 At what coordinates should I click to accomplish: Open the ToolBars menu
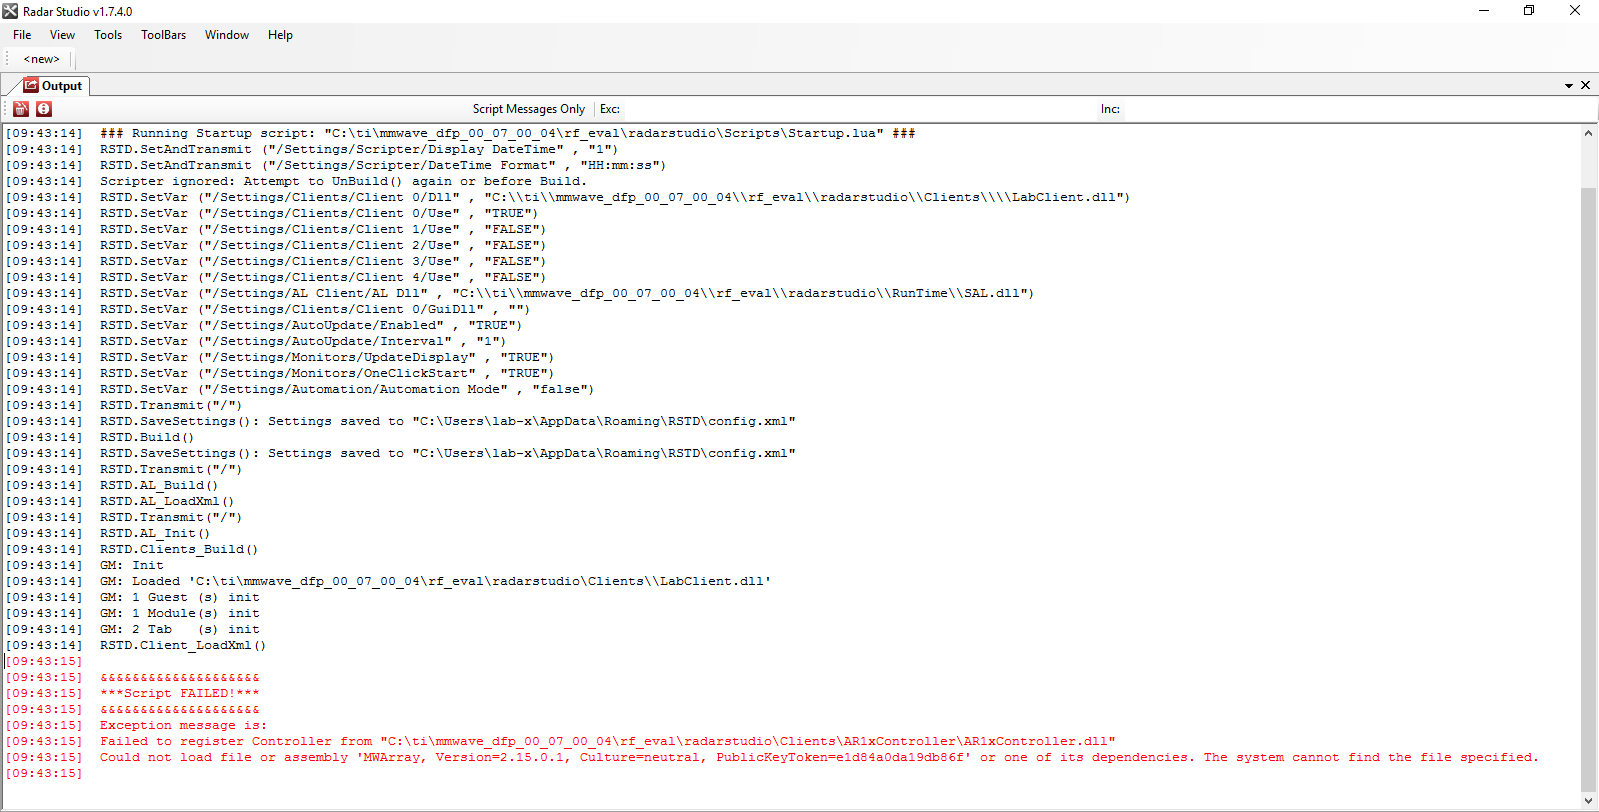click(163, 35)
